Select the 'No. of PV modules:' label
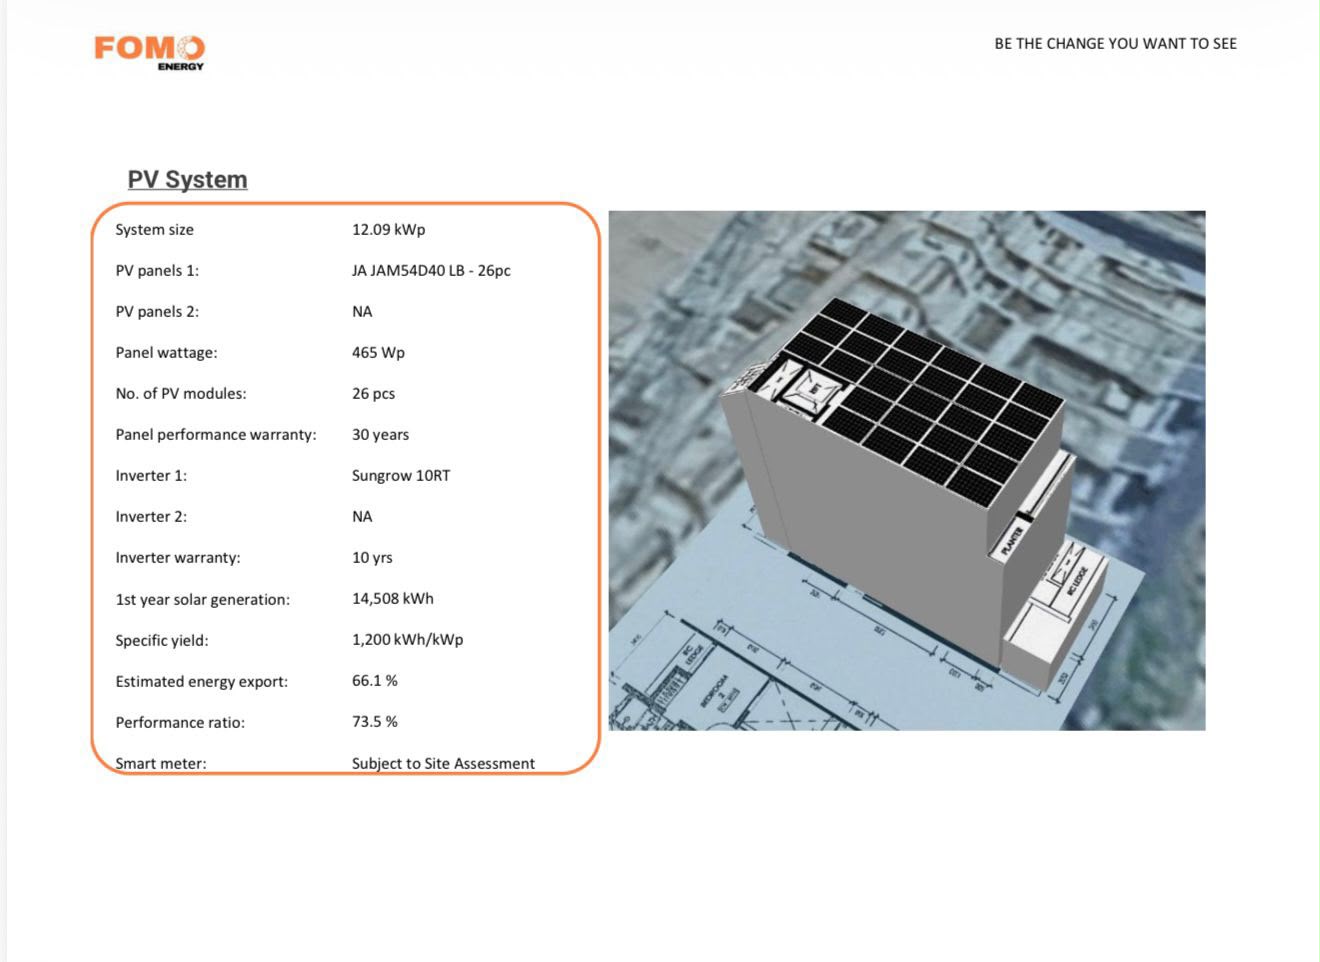This screenshot has width=1320, height=962. click(181, 394)
